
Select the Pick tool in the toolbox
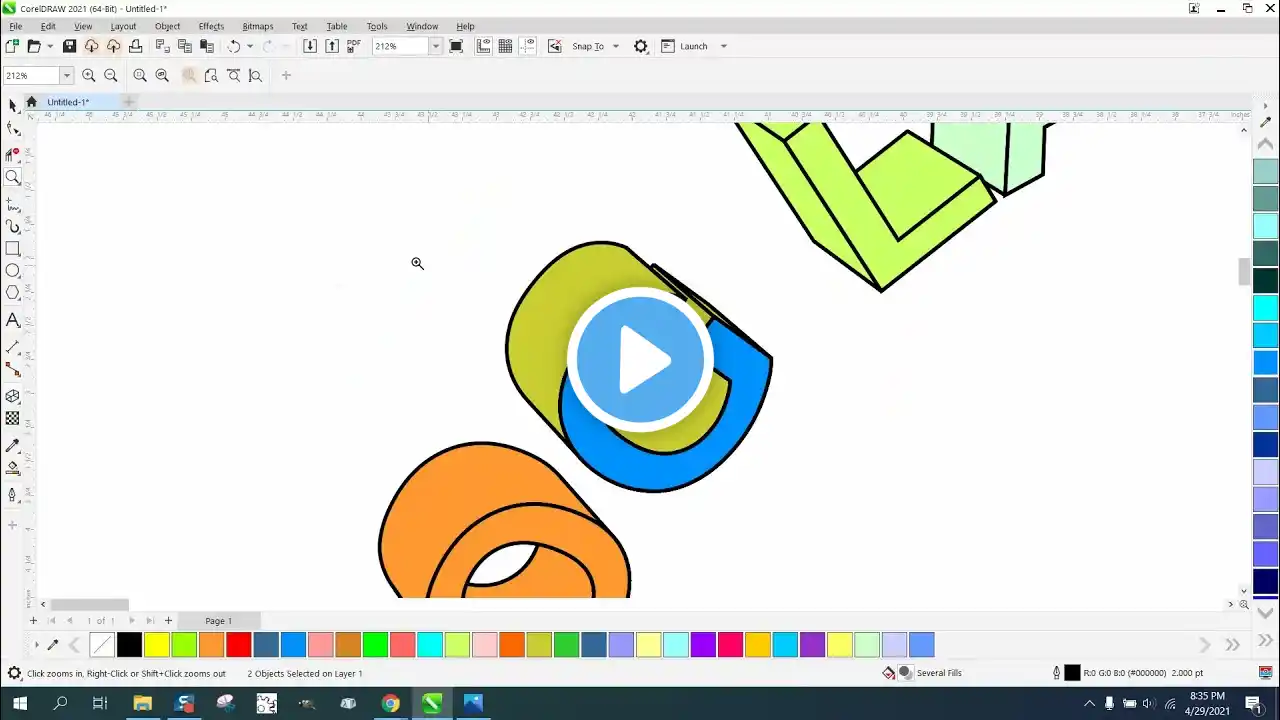pyautogui.click(x=13, y=106)
